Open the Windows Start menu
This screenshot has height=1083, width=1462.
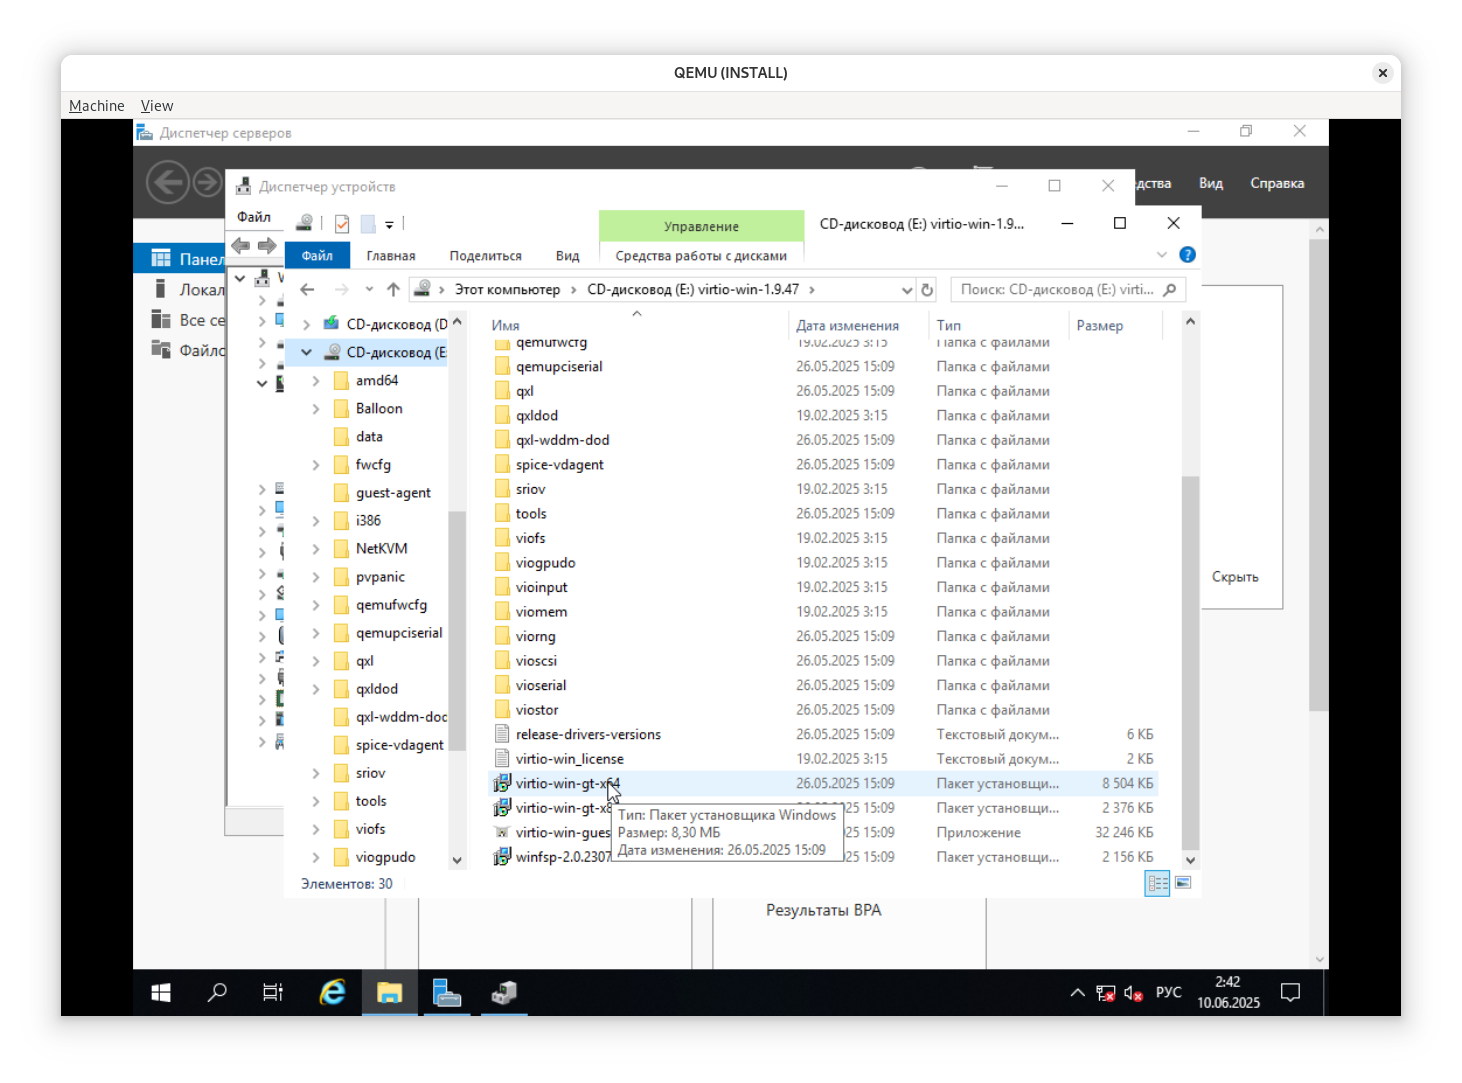coord(160,993)
